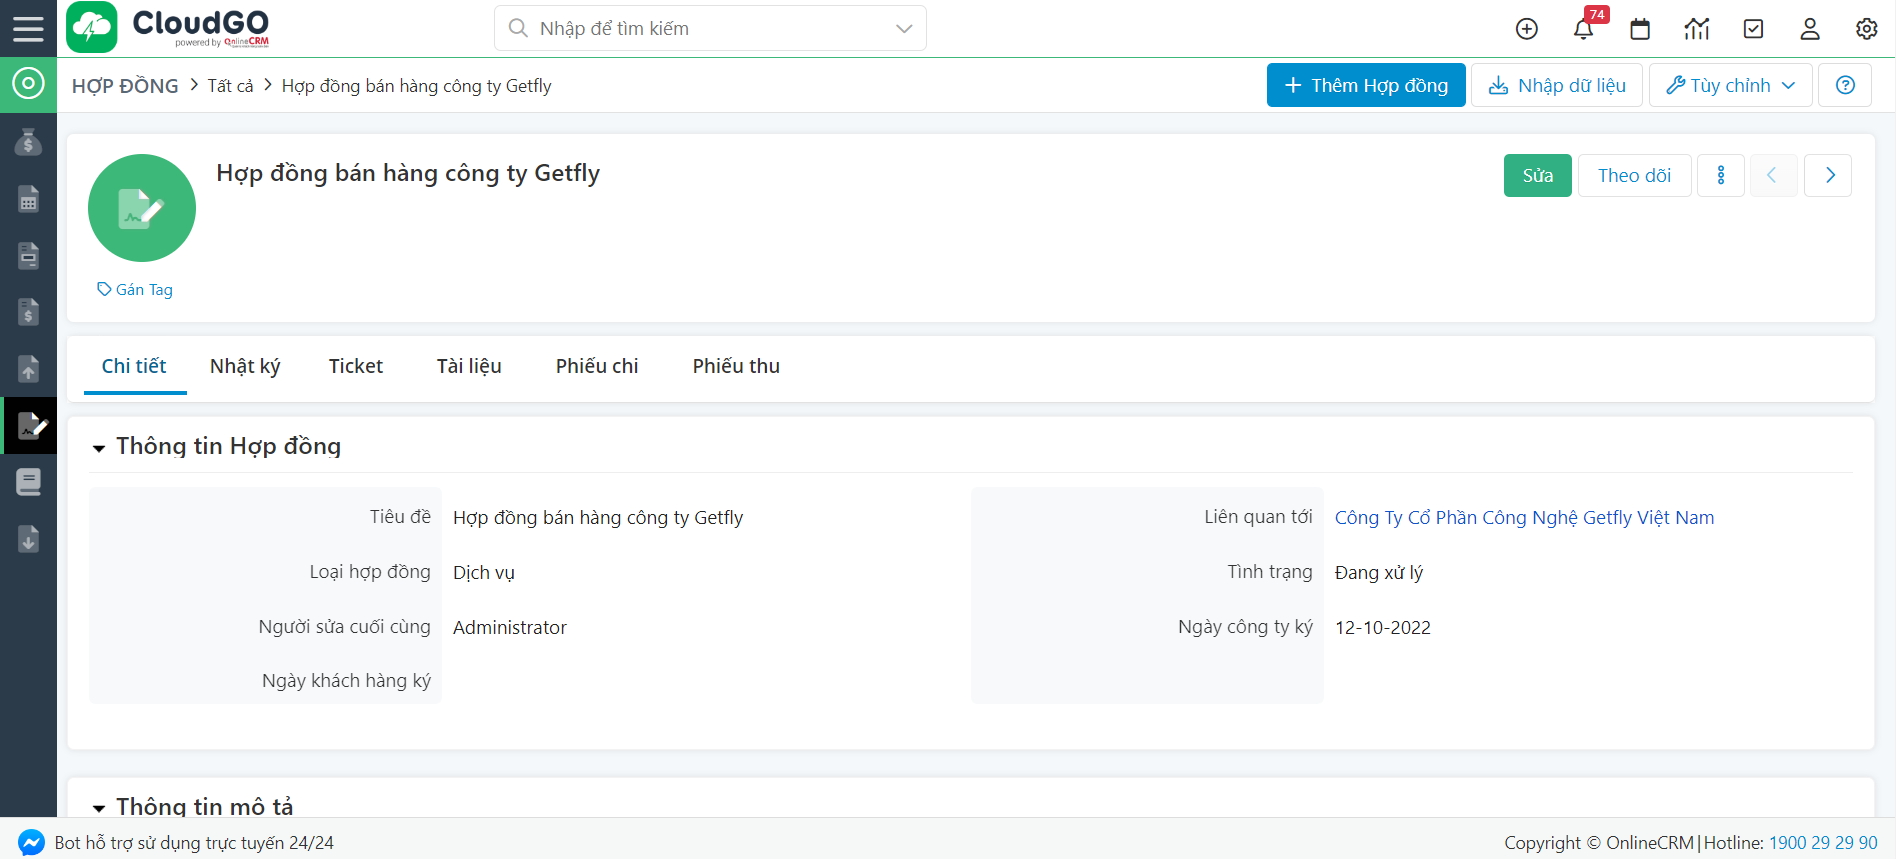Collapse the Thông tin Hợp đồng section
The width and height of the screenshot is (1896, 859).
click(99, 448)
